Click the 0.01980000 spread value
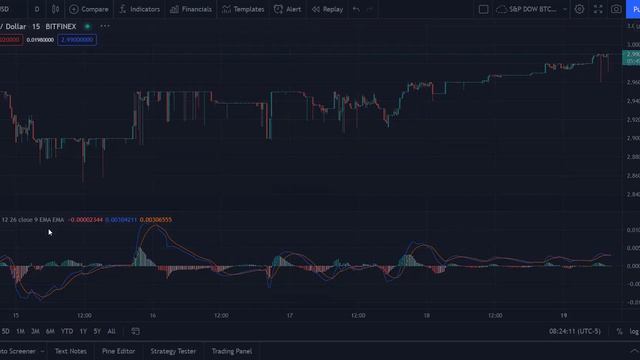640x360 pixels. point(40,40)
